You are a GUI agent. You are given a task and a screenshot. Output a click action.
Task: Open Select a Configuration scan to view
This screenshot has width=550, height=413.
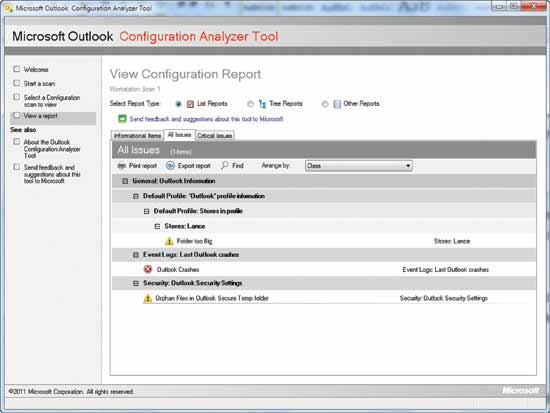tap(52, 101)
